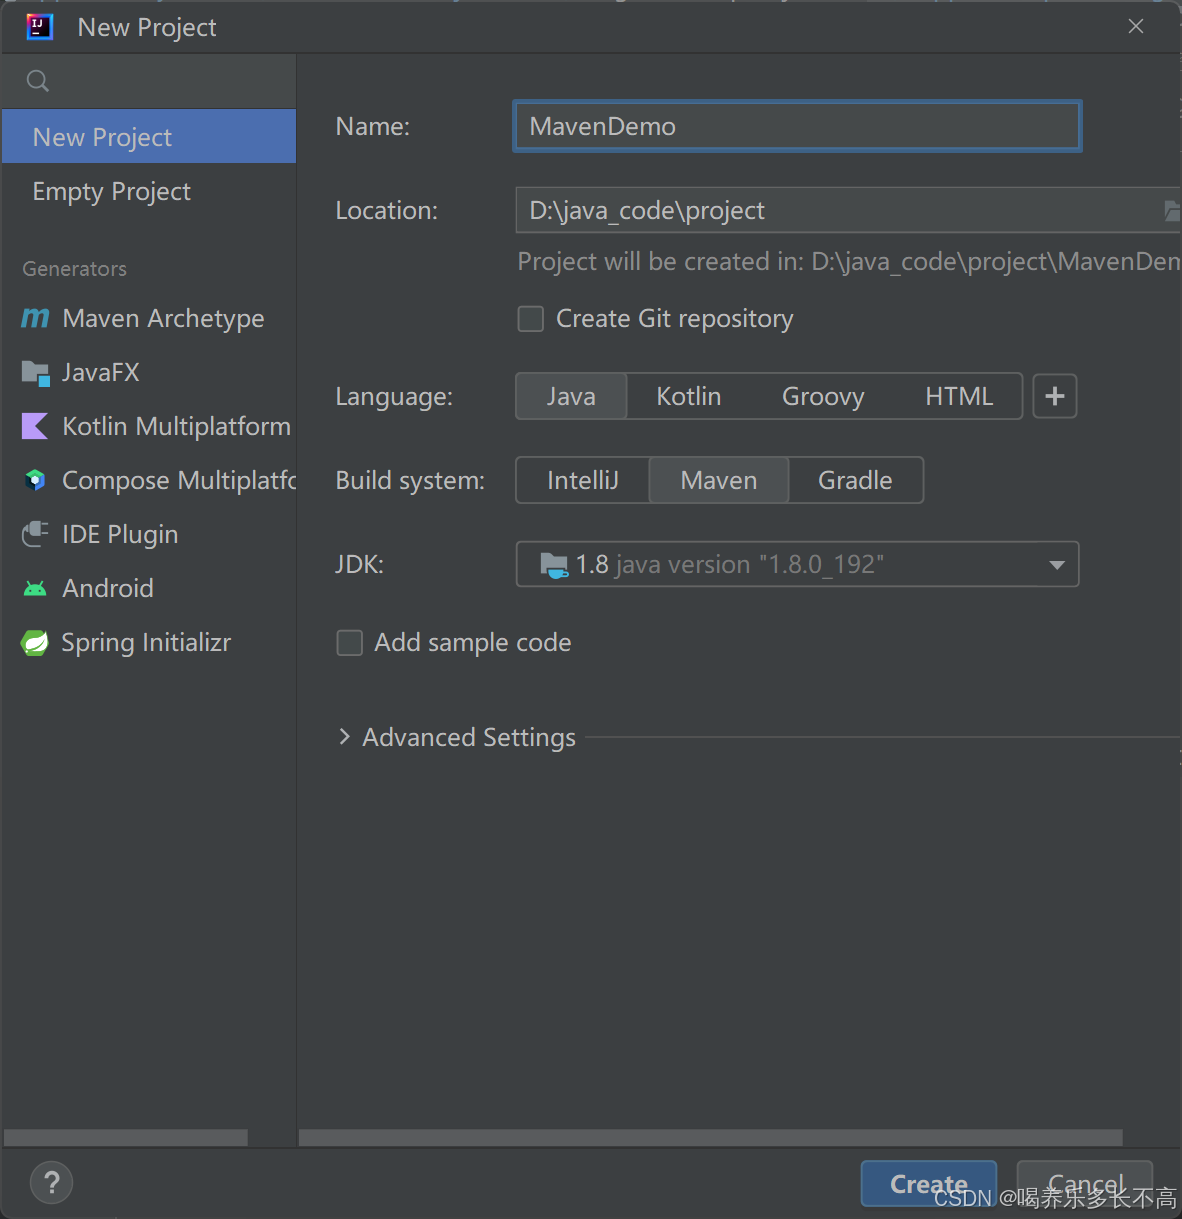This screenshot has width=1182, height=1219.
Task: Click the browse folder icon in Location
Action: 1172,210
